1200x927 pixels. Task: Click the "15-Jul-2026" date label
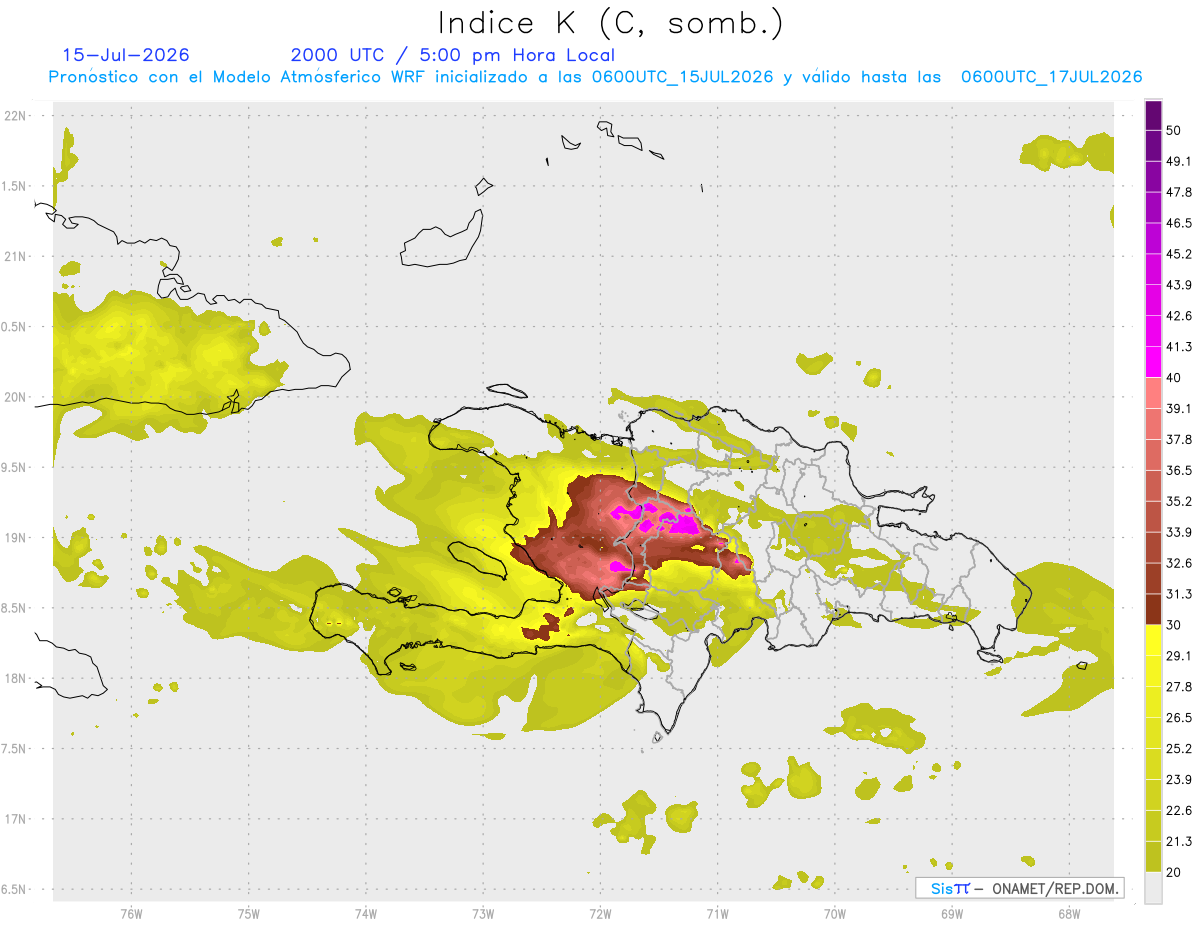click(x=126, y=55)
